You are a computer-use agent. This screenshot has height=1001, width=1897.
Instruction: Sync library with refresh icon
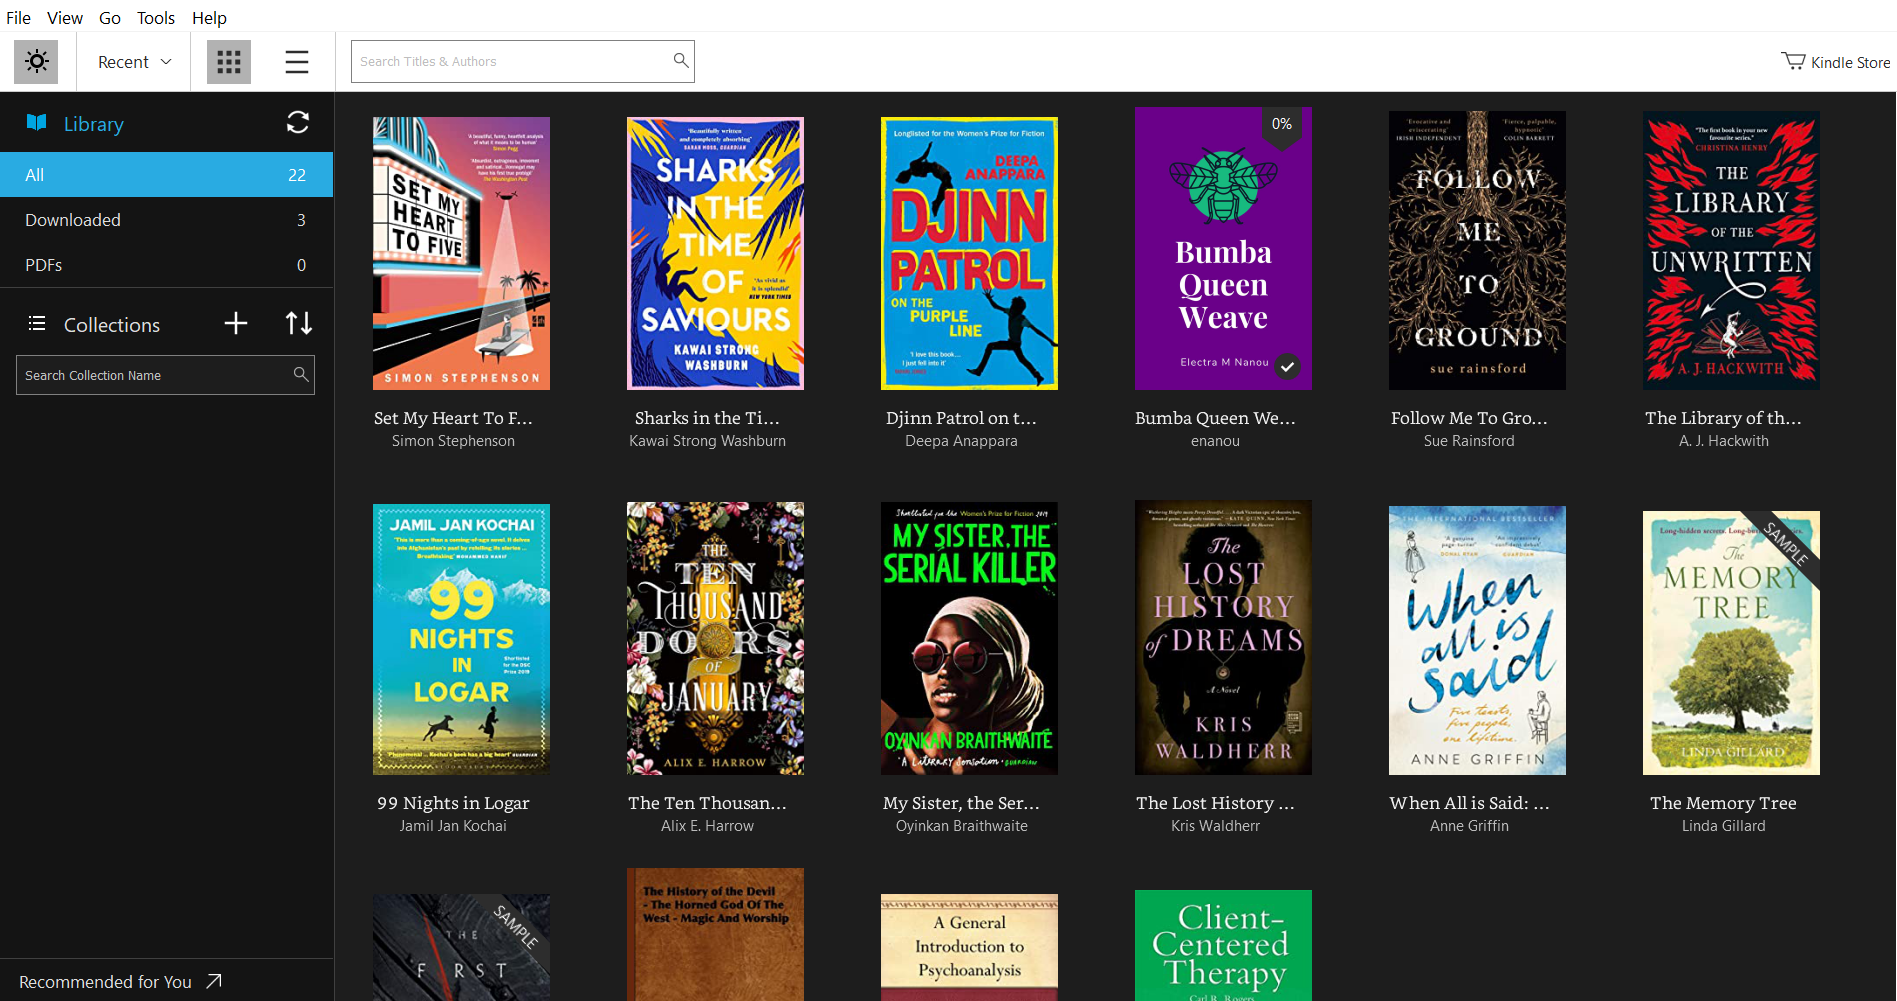pyautogui.click(x=298, y=123)
